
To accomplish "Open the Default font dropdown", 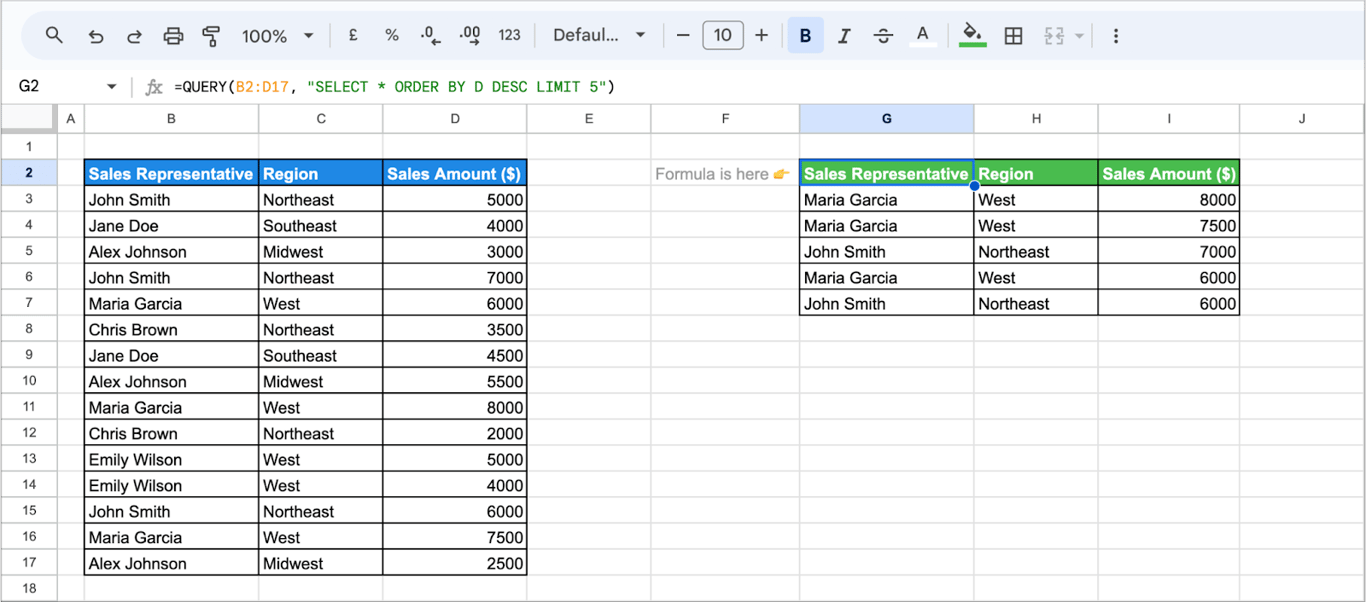I will [x=599, y=35].
